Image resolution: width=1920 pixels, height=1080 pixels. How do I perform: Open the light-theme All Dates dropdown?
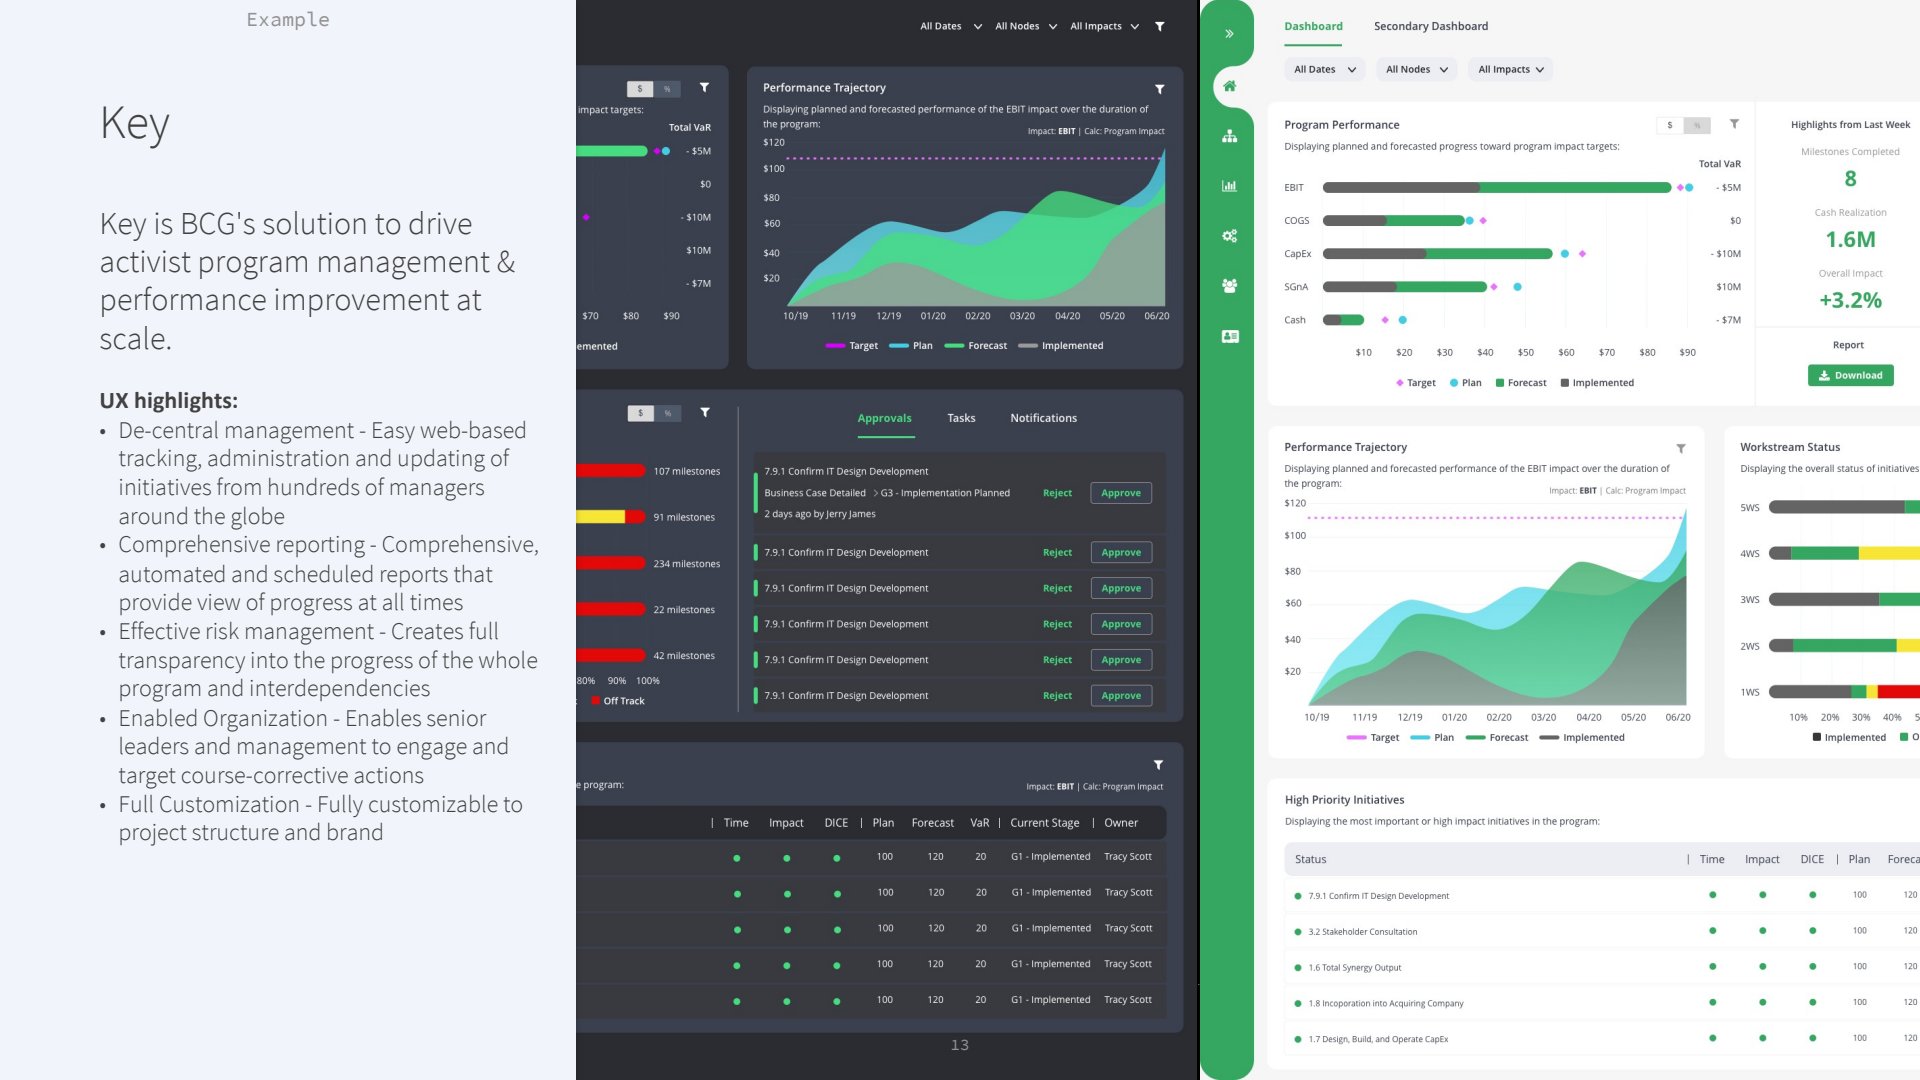(x=1324, y=70)
